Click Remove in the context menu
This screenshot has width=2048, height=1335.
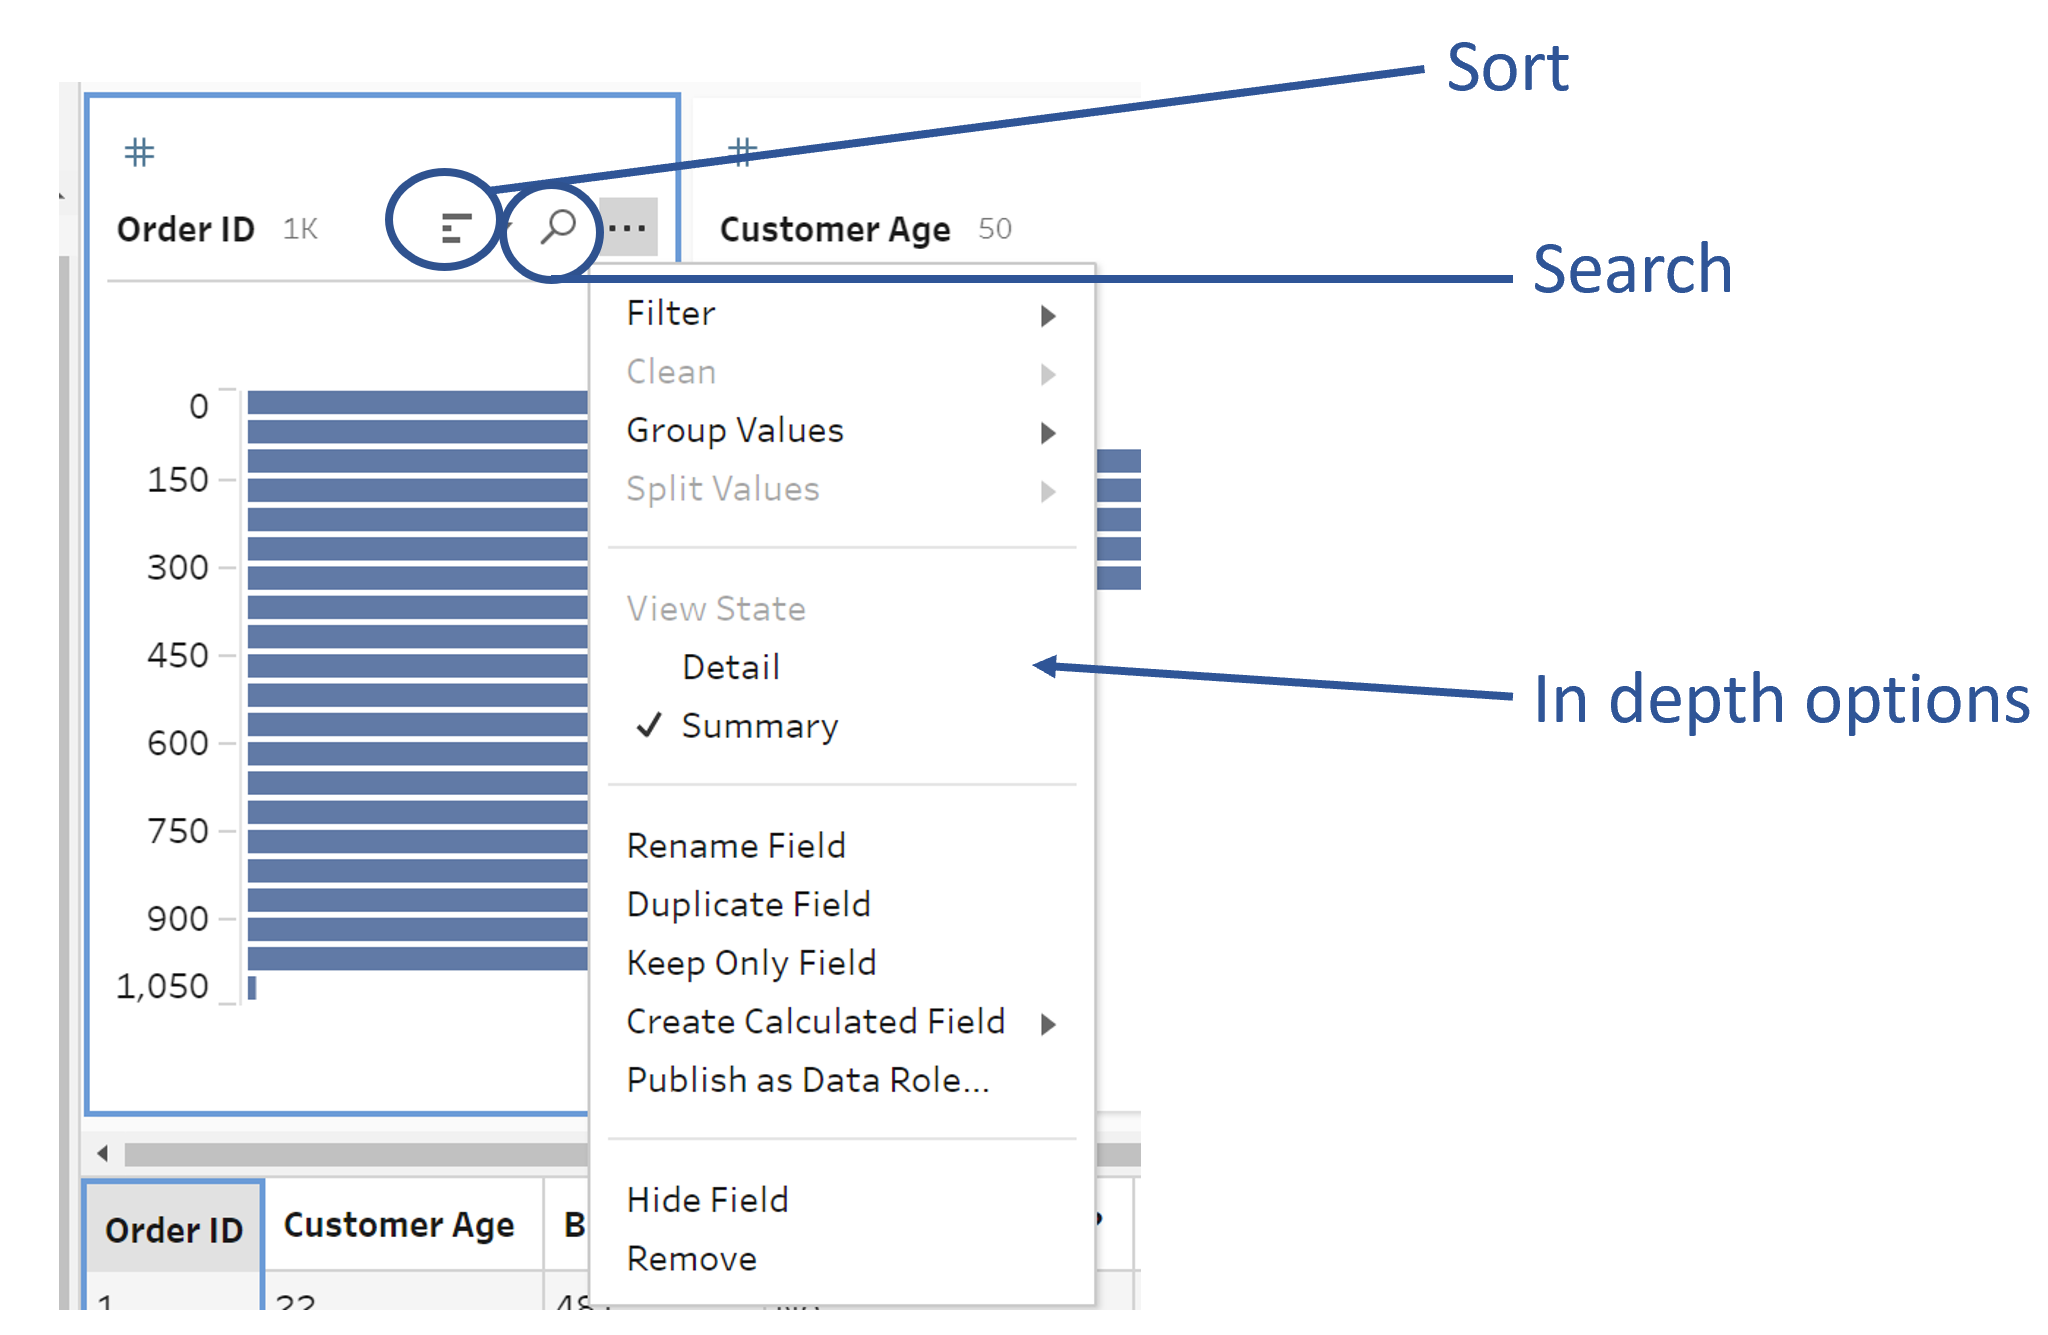pos(691,1259)
